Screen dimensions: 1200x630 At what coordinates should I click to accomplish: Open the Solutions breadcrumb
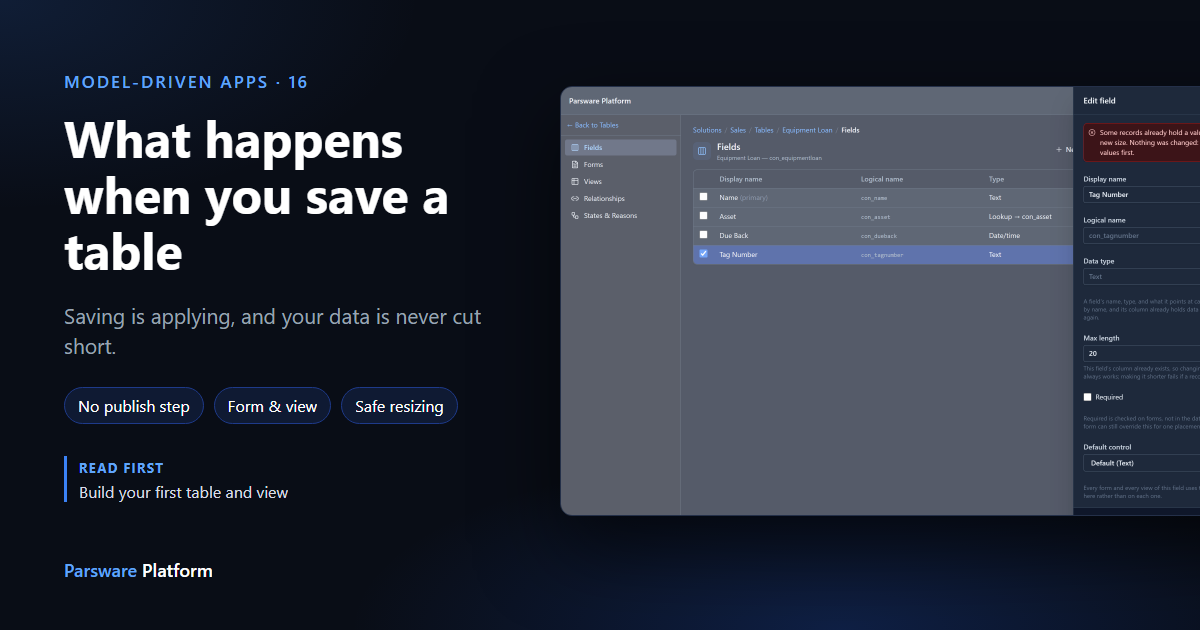coord(707,130)
